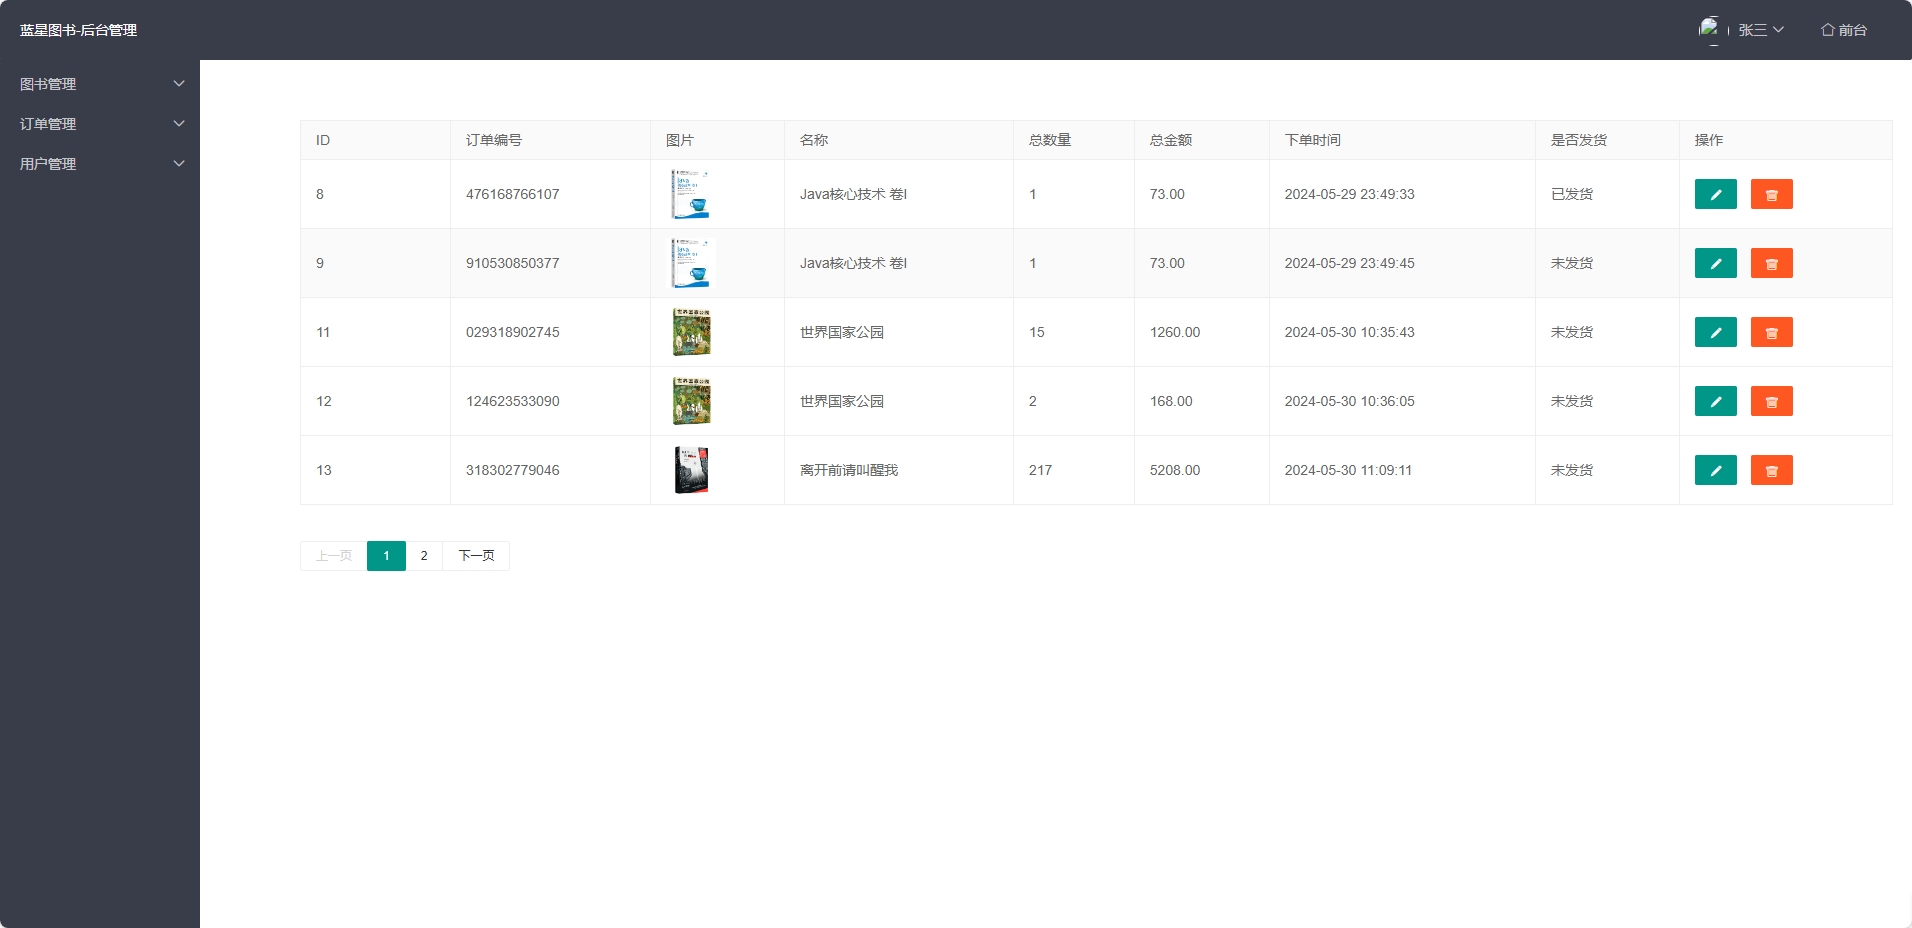Delete order 476168766107 via trash icon

1771,194
